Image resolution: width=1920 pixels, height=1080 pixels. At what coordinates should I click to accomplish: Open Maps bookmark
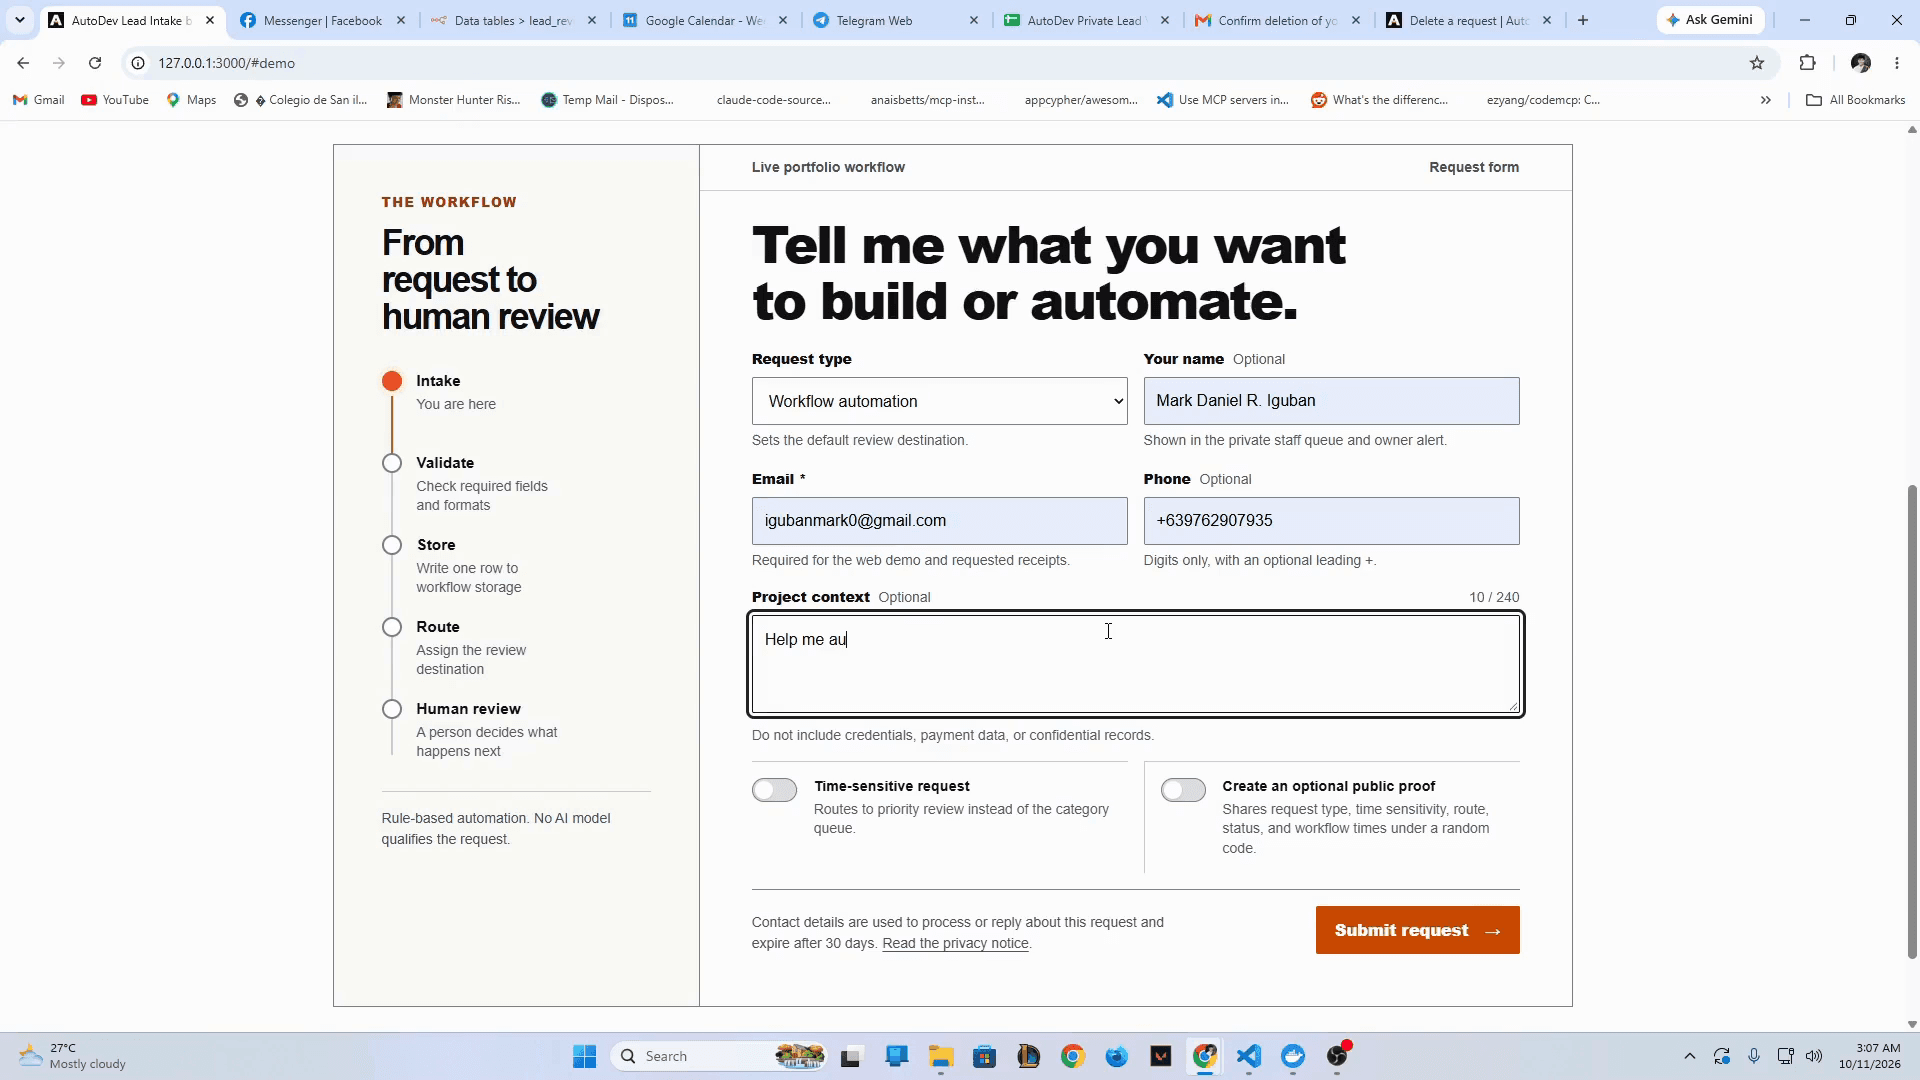click(x=191, y=100)
